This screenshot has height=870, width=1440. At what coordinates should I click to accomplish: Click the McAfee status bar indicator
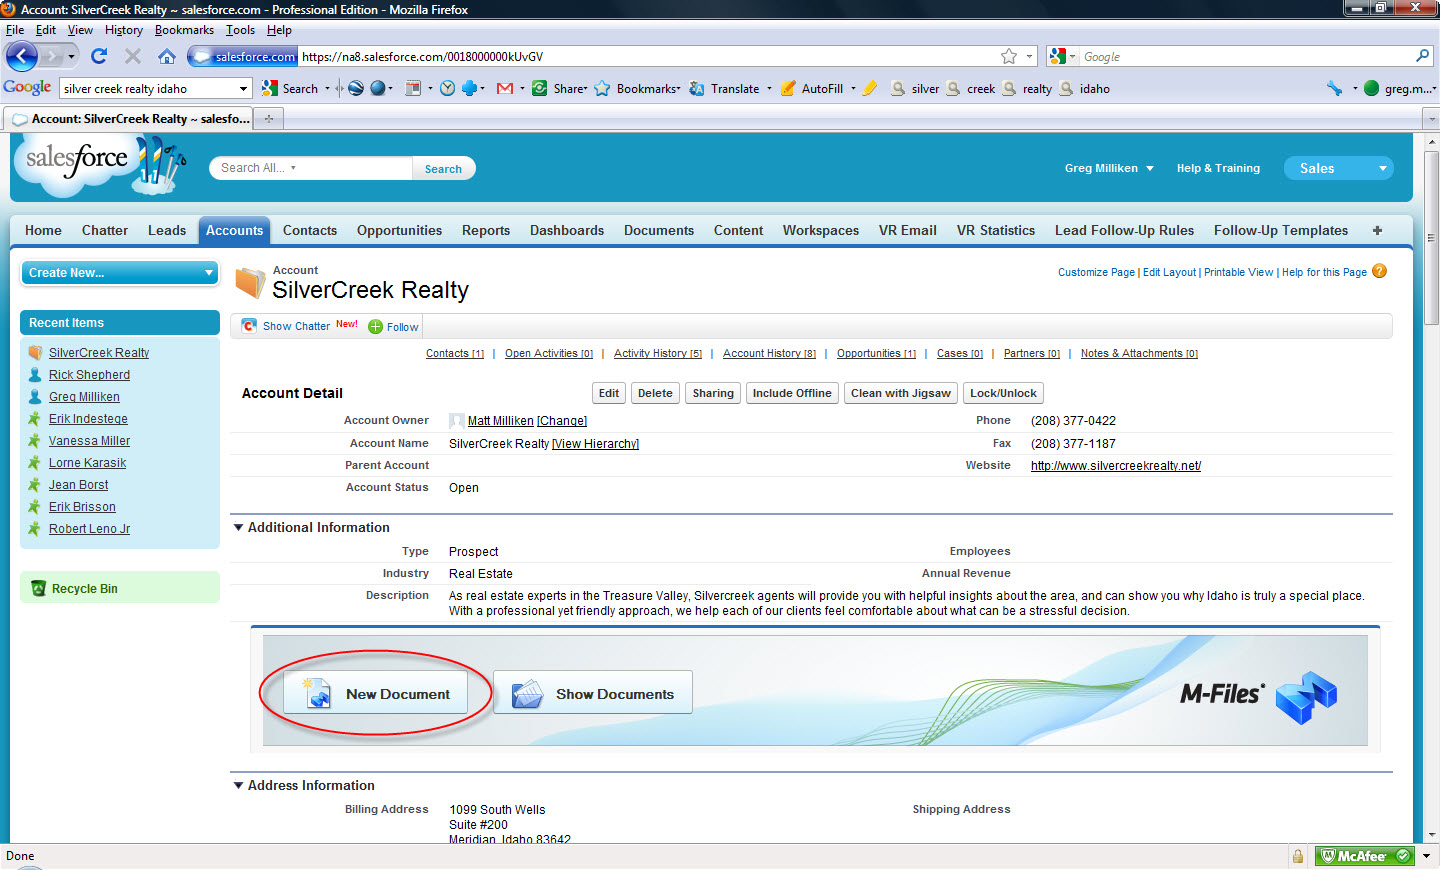1364,856
